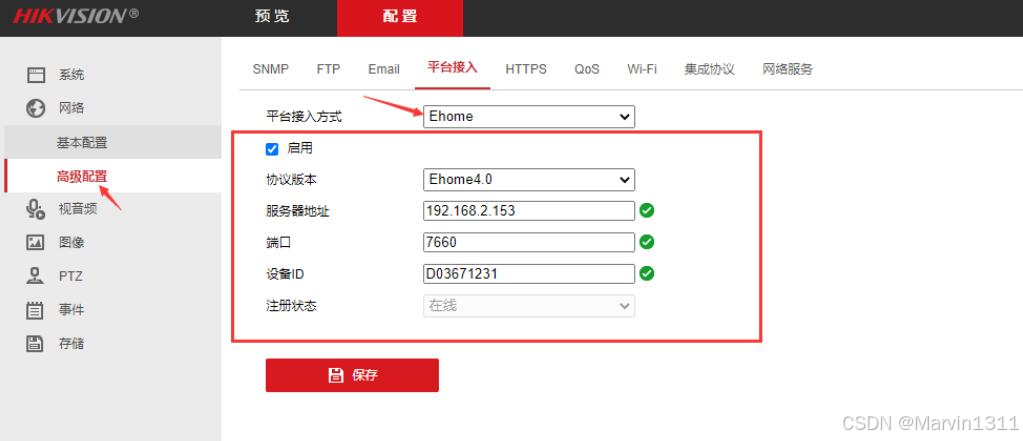Select PTZ in the sidebar

[x=71, y=276]
